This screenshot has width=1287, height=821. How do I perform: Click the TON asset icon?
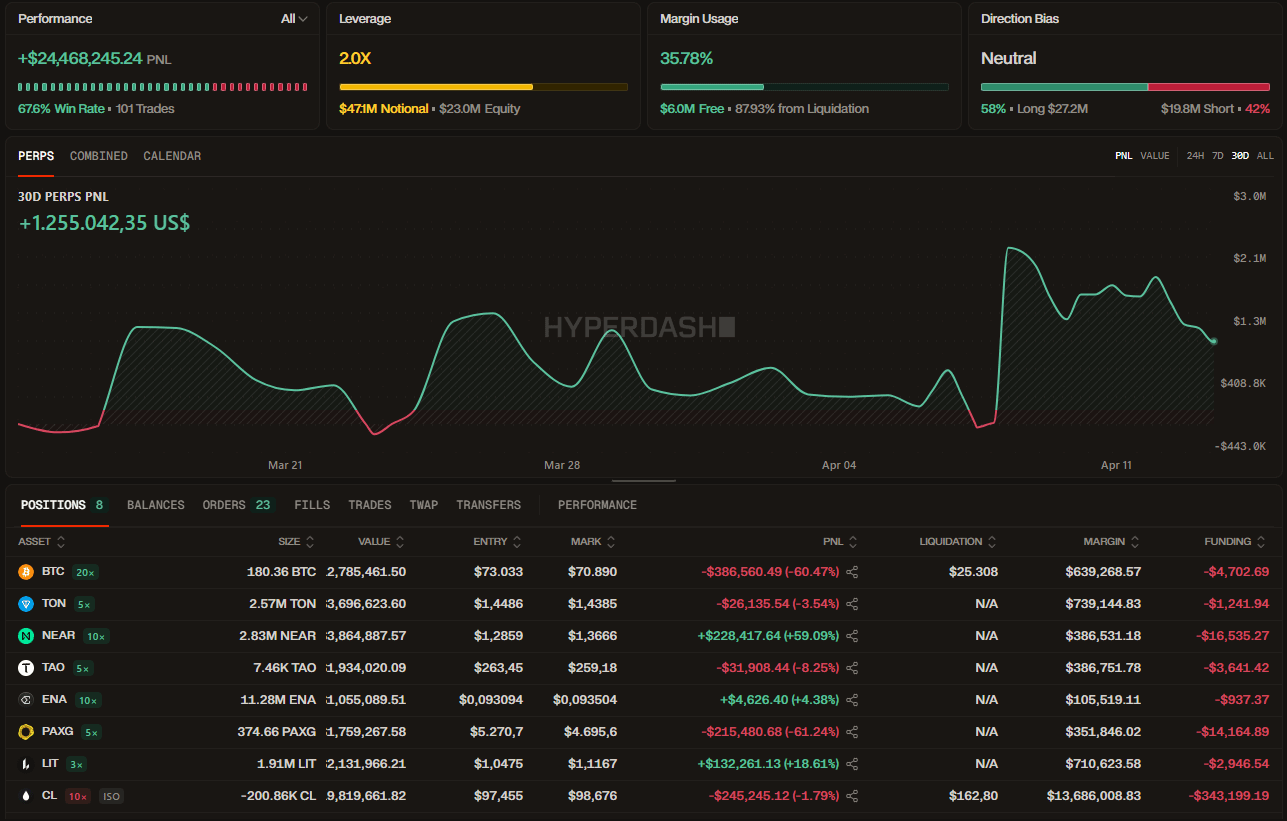[x=26, y=604]
